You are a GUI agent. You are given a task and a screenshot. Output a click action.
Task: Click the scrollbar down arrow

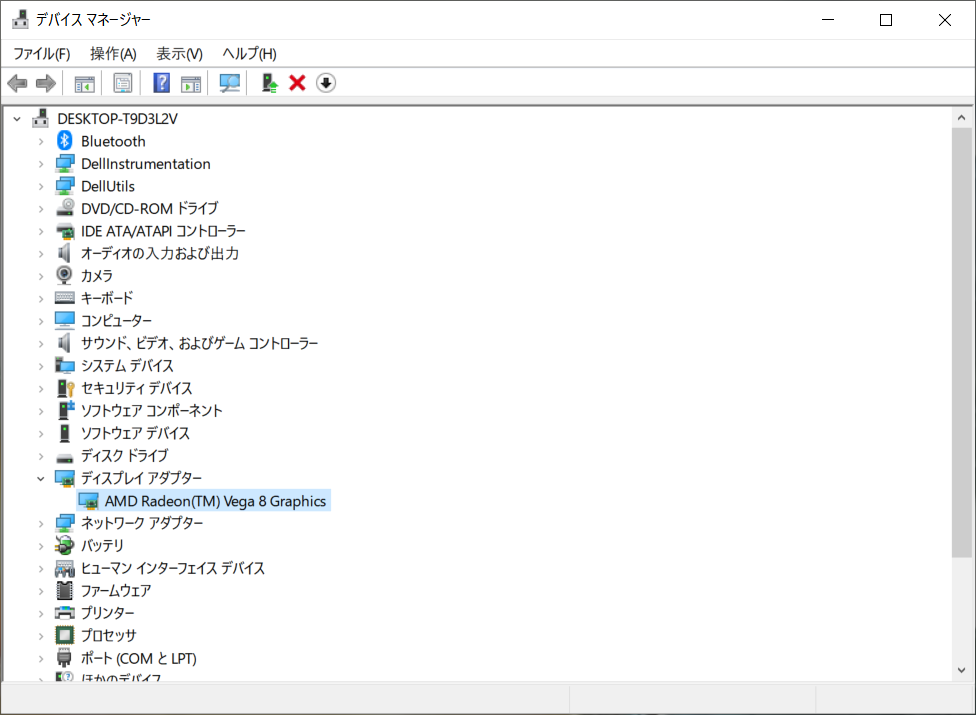[x=962, y=670]
